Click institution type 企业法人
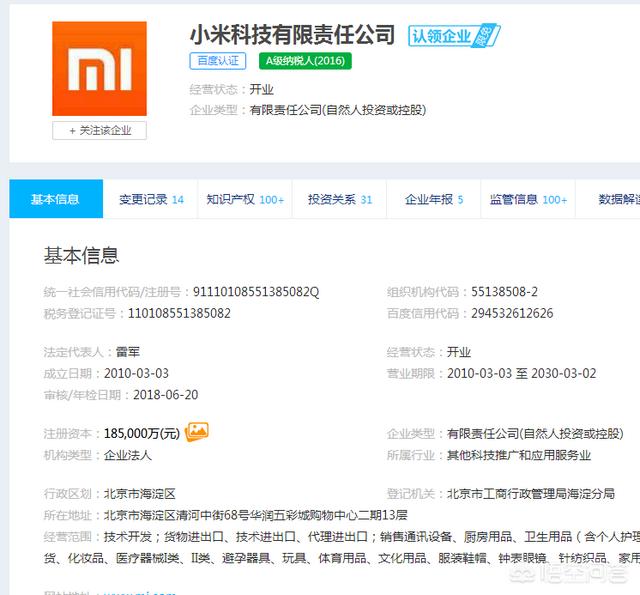This screenshot has width=640, height=595. coord(128,455)
